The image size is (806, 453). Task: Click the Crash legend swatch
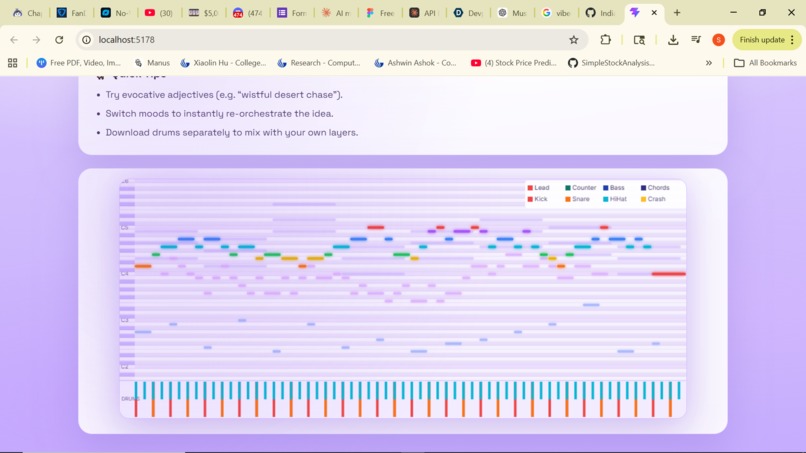(643, 199)
